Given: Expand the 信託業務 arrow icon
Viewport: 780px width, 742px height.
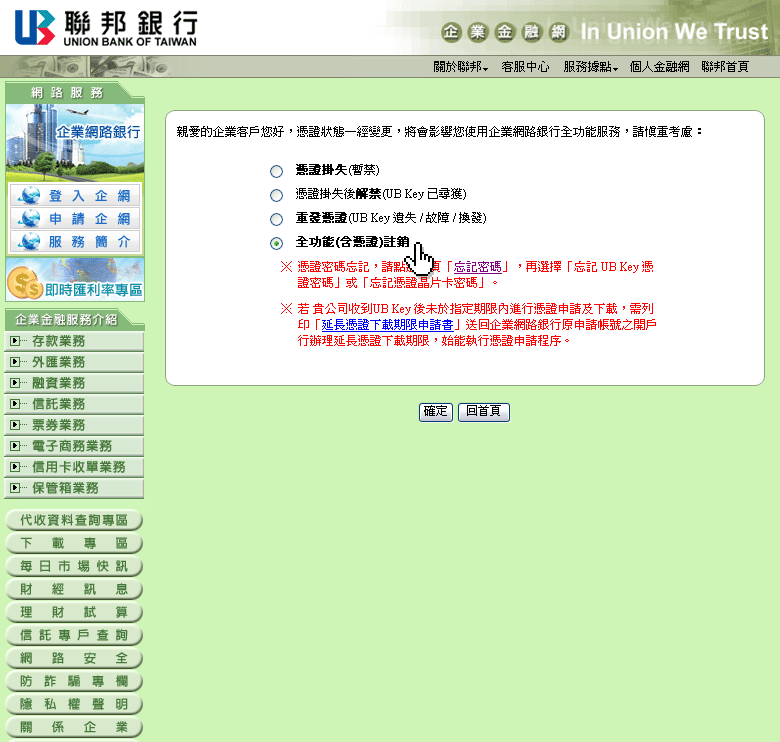Looking at the screenshot, I should point(15,403).
